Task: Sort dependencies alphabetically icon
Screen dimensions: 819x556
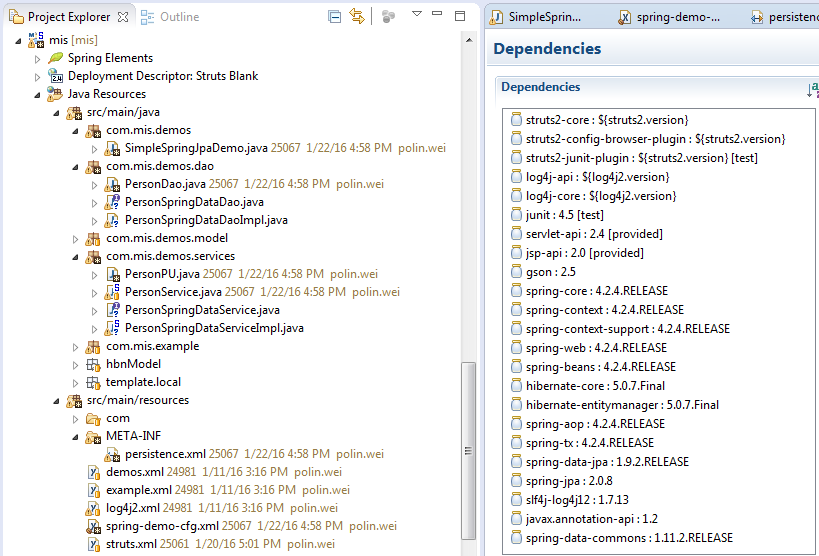Action: coord(813,89)
